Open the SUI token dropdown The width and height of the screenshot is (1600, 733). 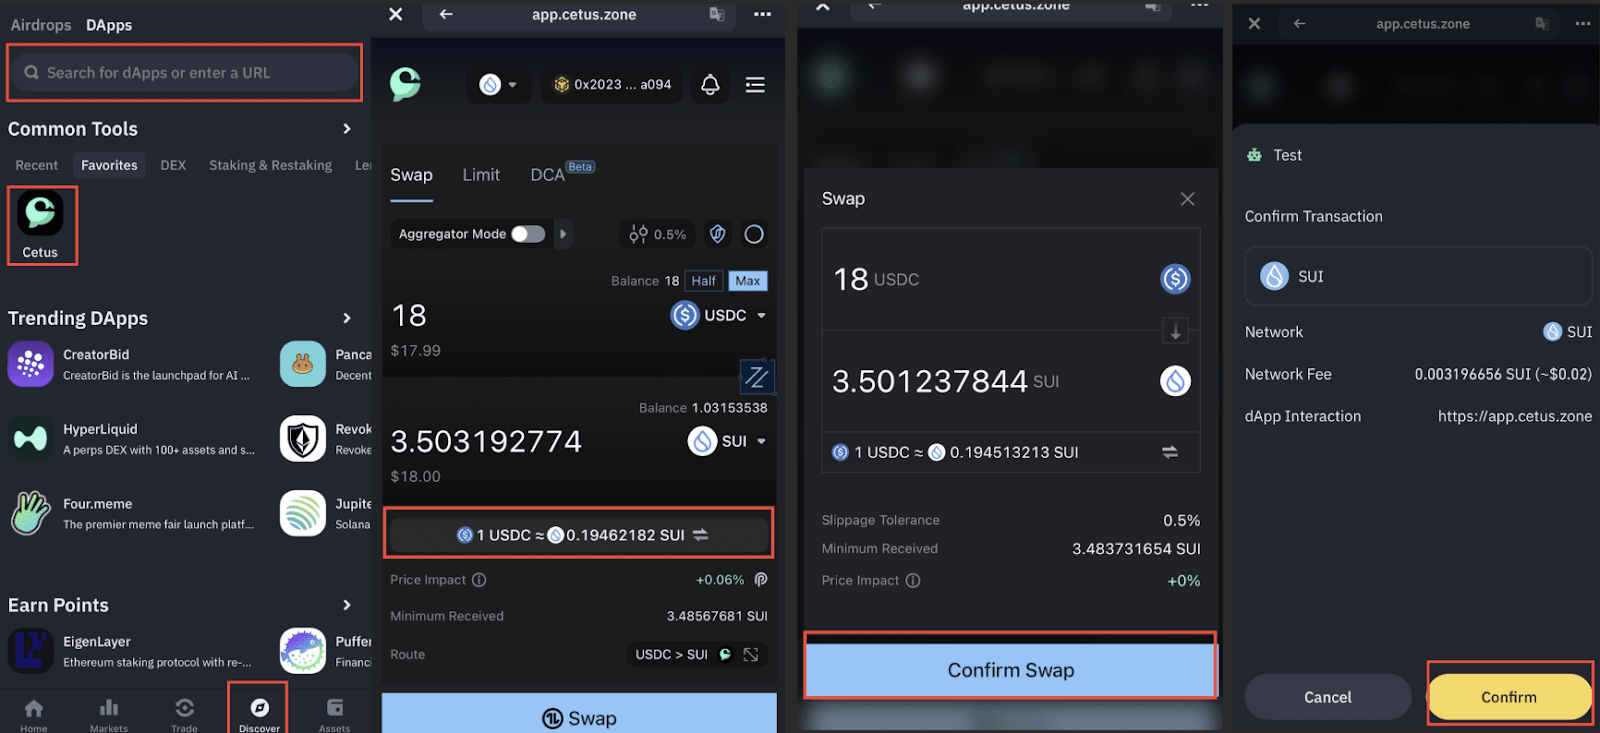point(727,441)
